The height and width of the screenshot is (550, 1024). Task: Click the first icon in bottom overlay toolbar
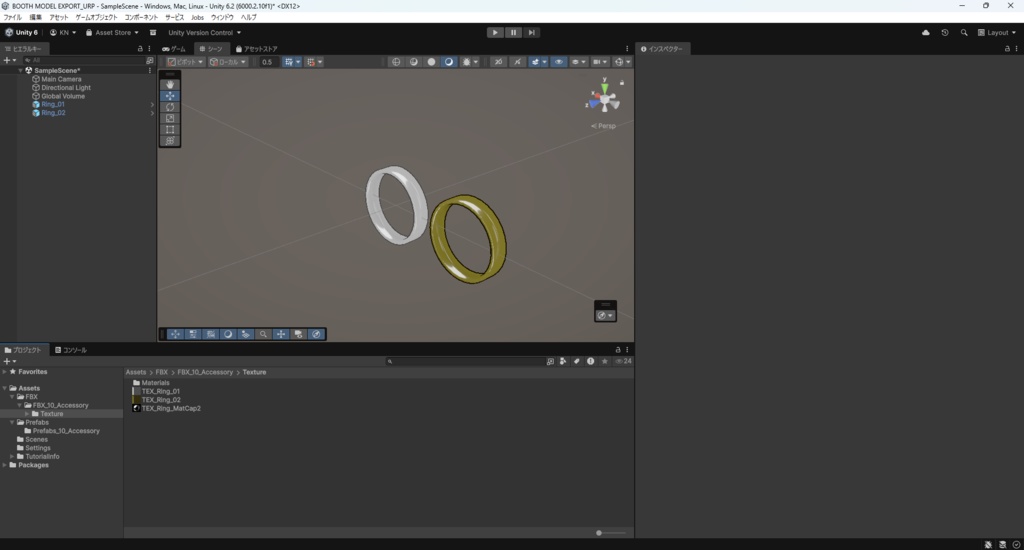pos(175,334)
